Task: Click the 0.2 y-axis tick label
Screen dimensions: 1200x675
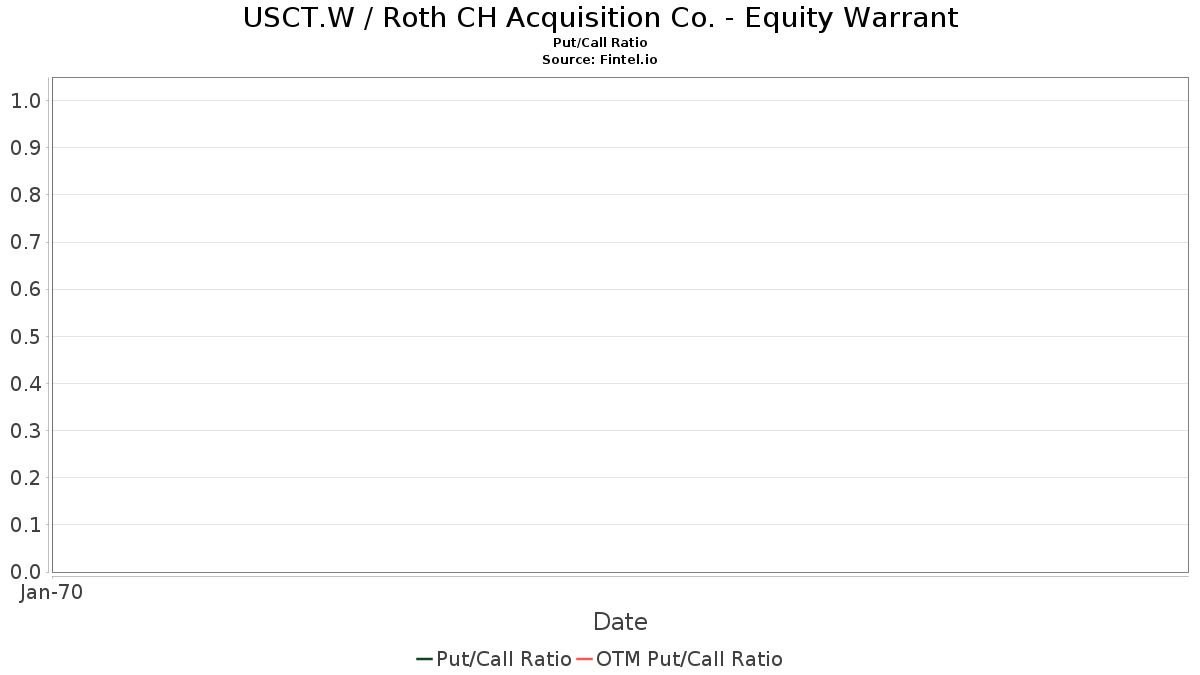Action: [25, 478]
